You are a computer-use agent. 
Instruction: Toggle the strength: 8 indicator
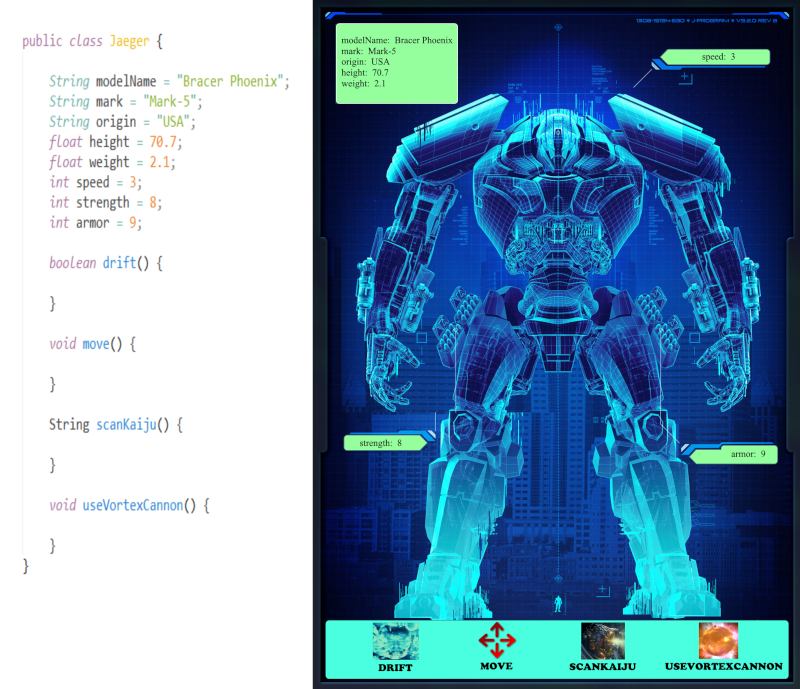[385, 441]
